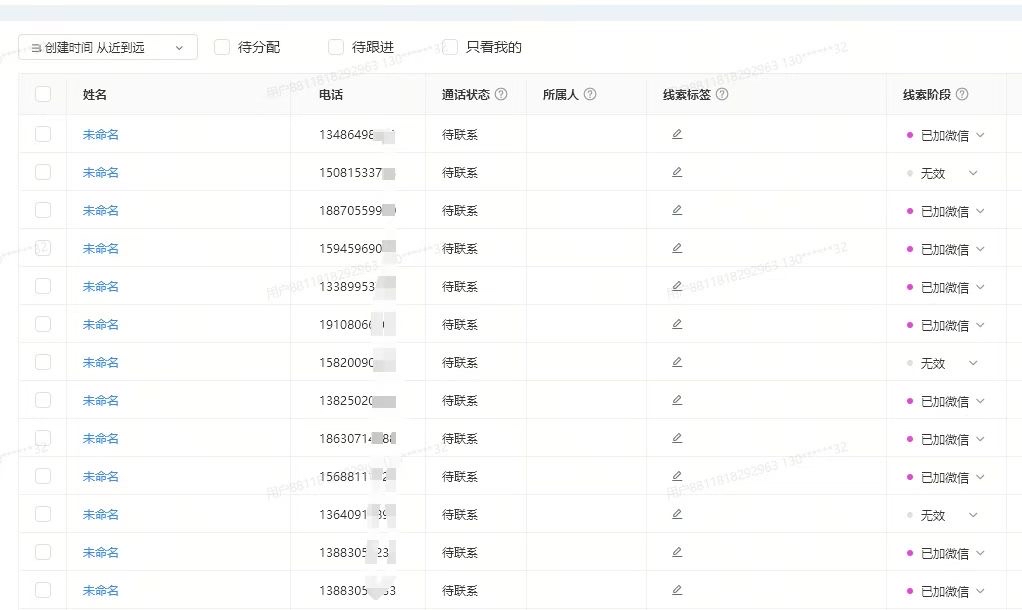
Task: Click the 线索阶段 column header label
Action: pos(927,94)
